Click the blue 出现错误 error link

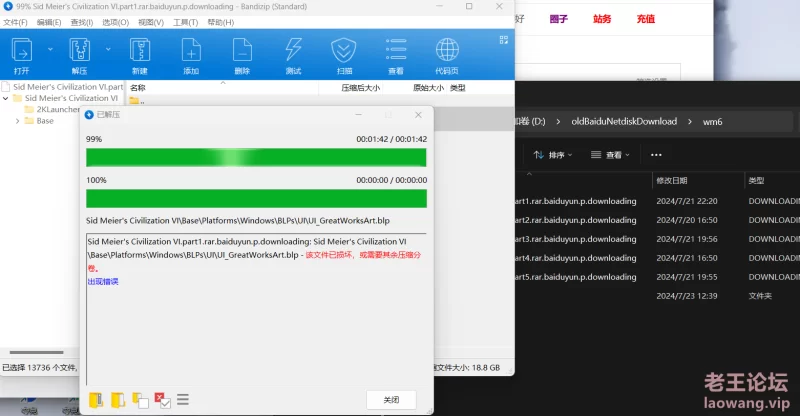(103, 281)
